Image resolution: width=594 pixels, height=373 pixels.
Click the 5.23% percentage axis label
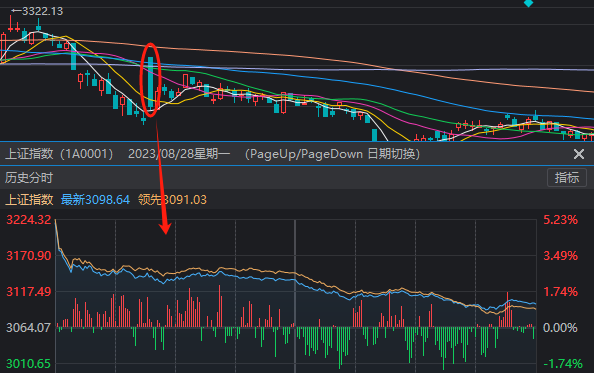[x=561, y=220]
